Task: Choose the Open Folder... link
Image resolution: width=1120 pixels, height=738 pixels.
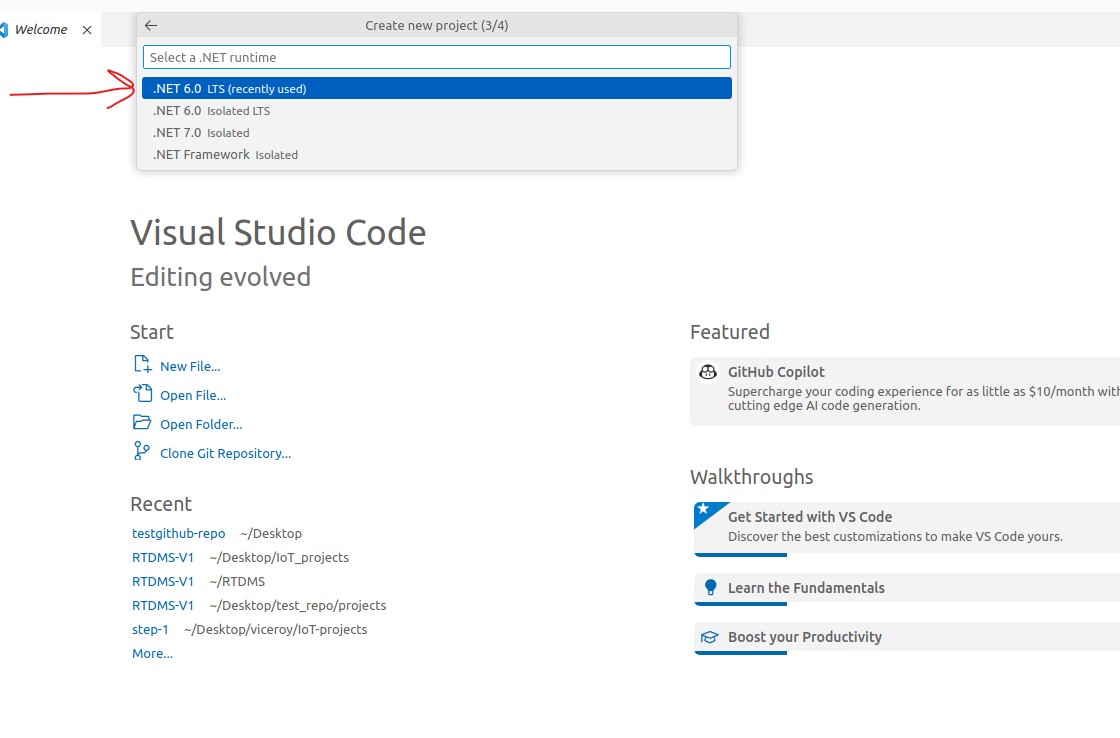Action: pyautogui.click(x=201, y=424)
